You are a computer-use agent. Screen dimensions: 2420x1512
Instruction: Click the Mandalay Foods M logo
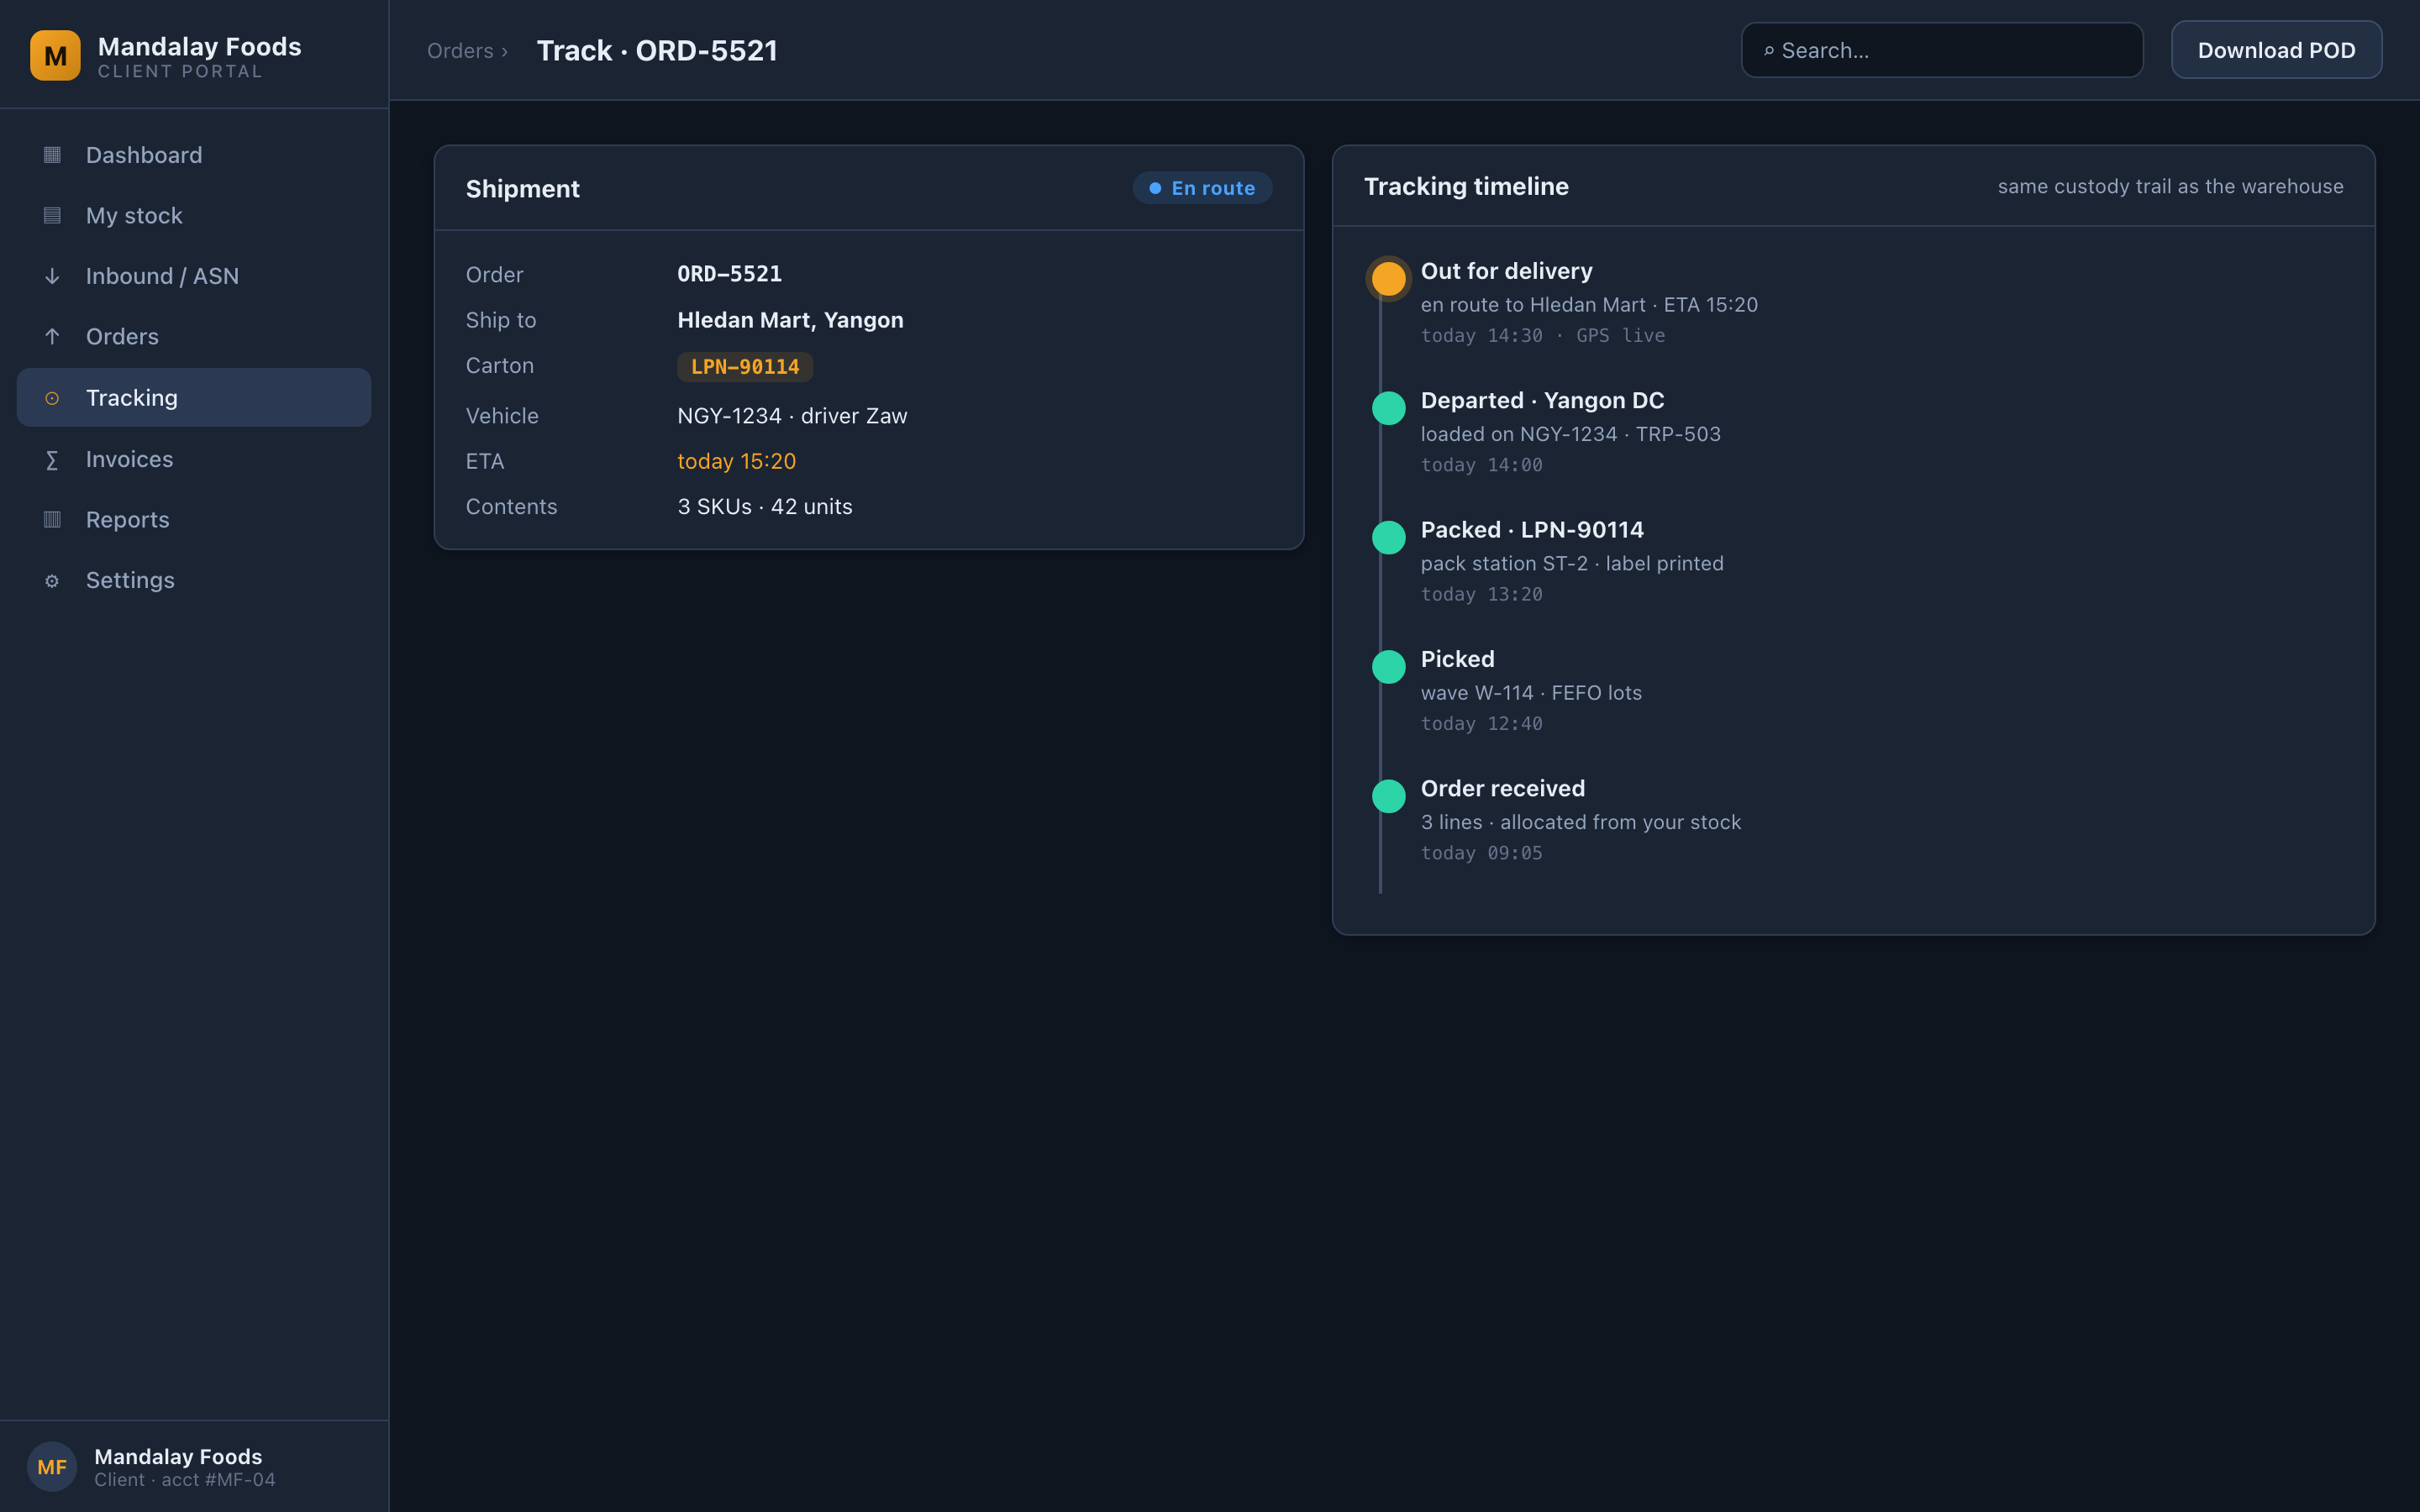click(55, 55)
